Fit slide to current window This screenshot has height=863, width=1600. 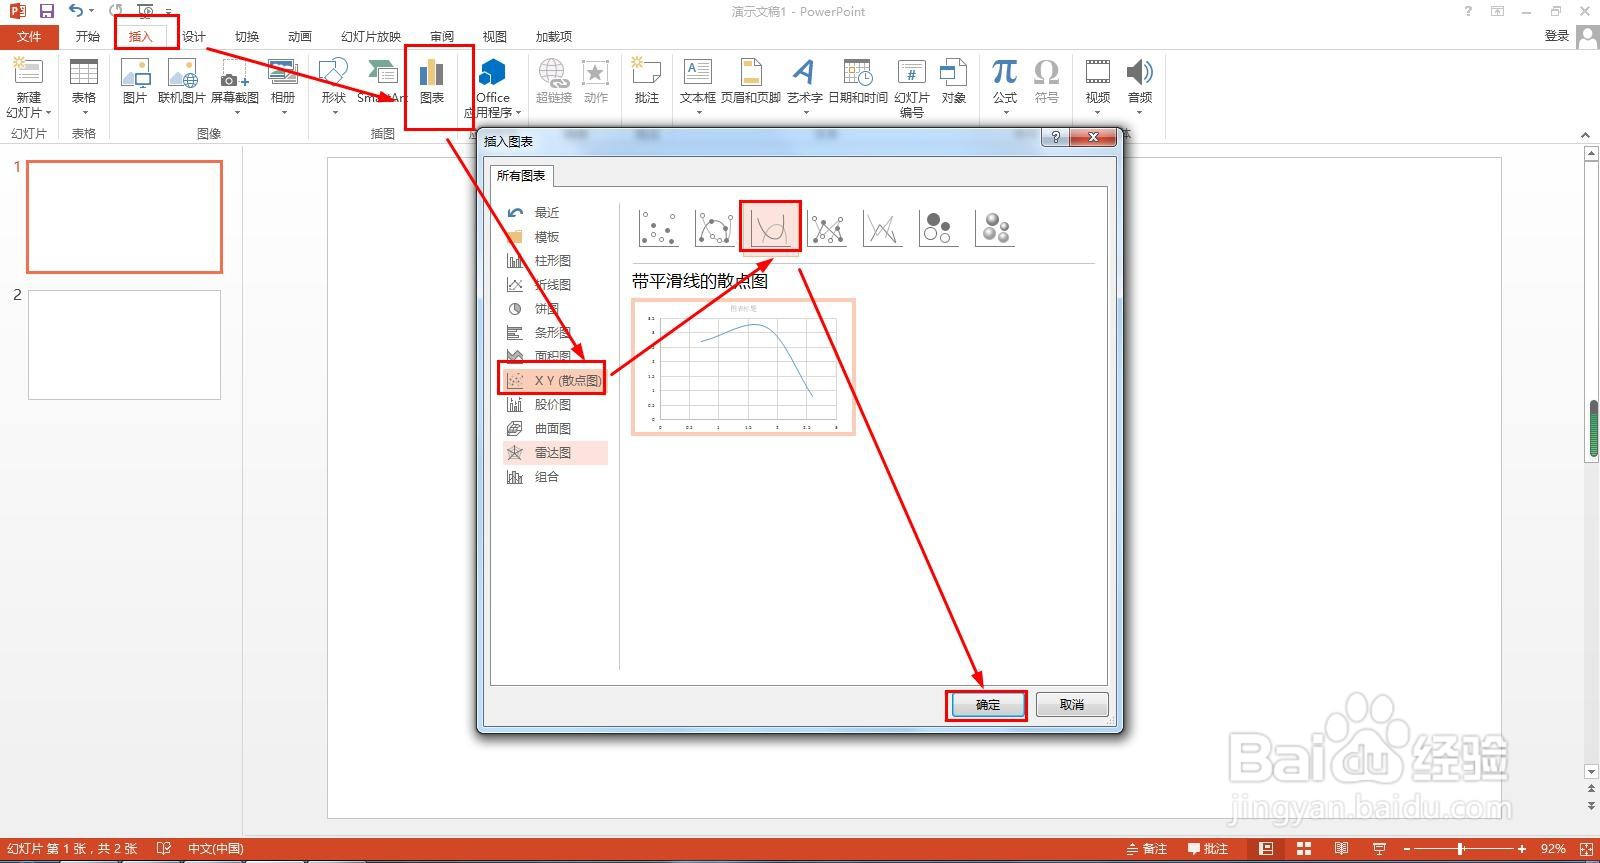(1586, 849)
